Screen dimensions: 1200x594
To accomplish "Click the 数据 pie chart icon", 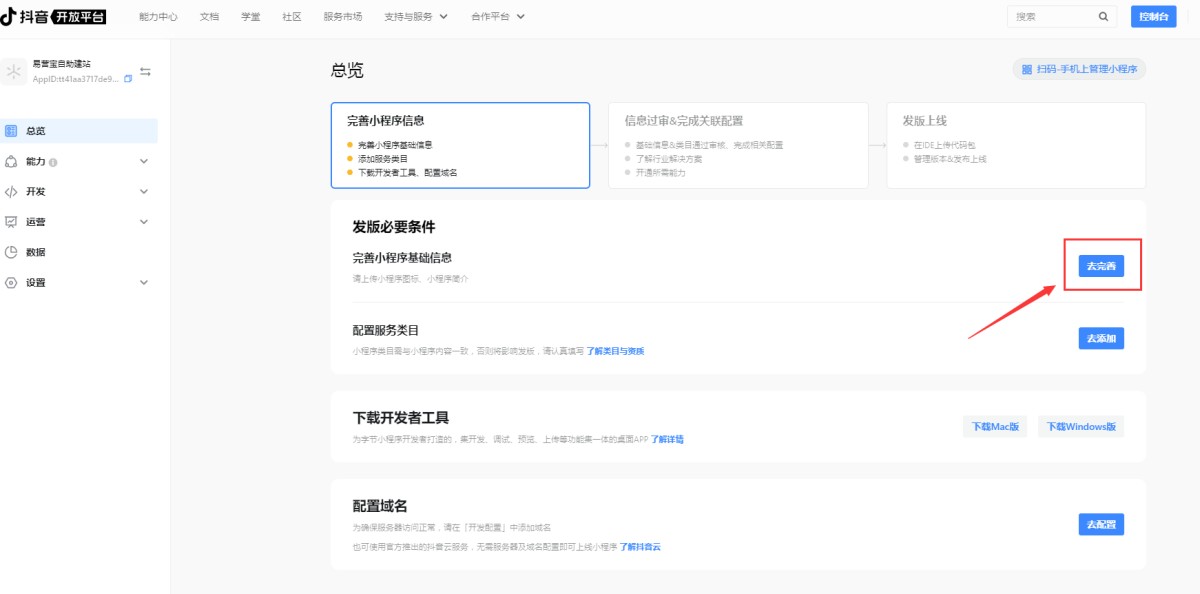I will click(11, 252).
